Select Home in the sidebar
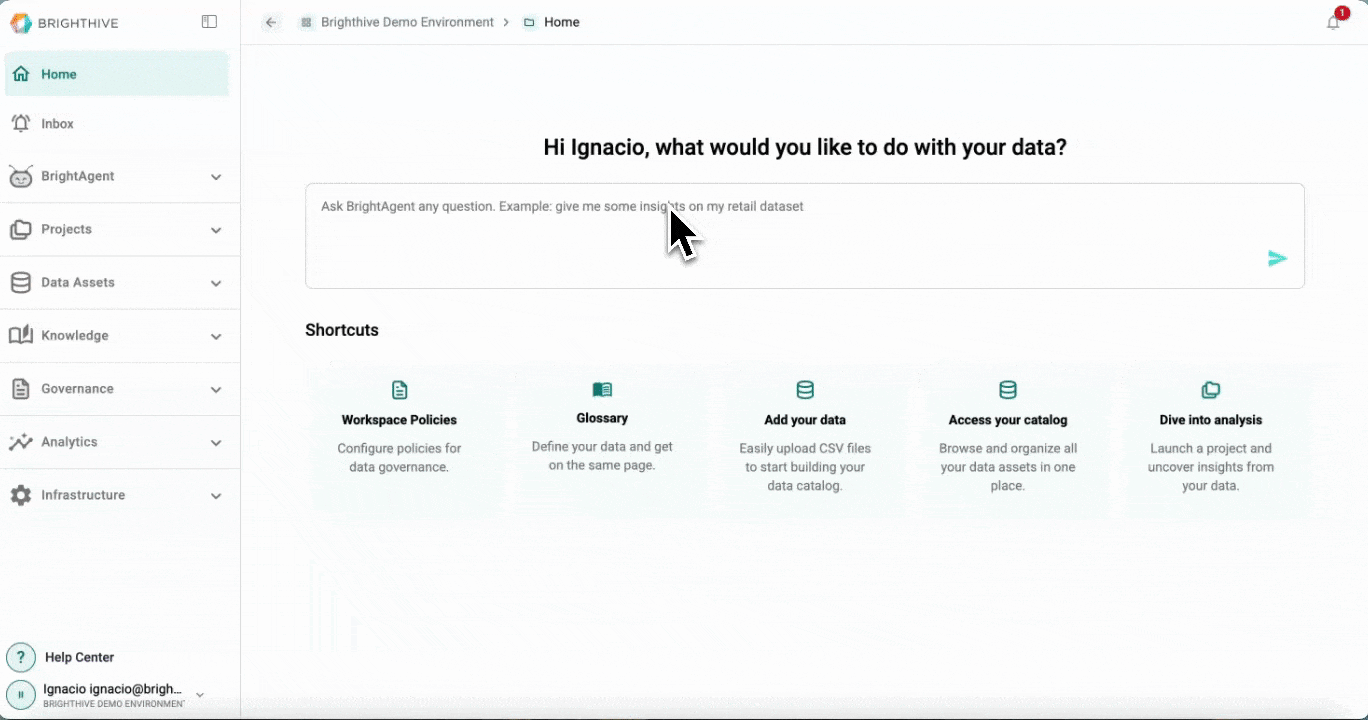 click(x=117, y=74)
